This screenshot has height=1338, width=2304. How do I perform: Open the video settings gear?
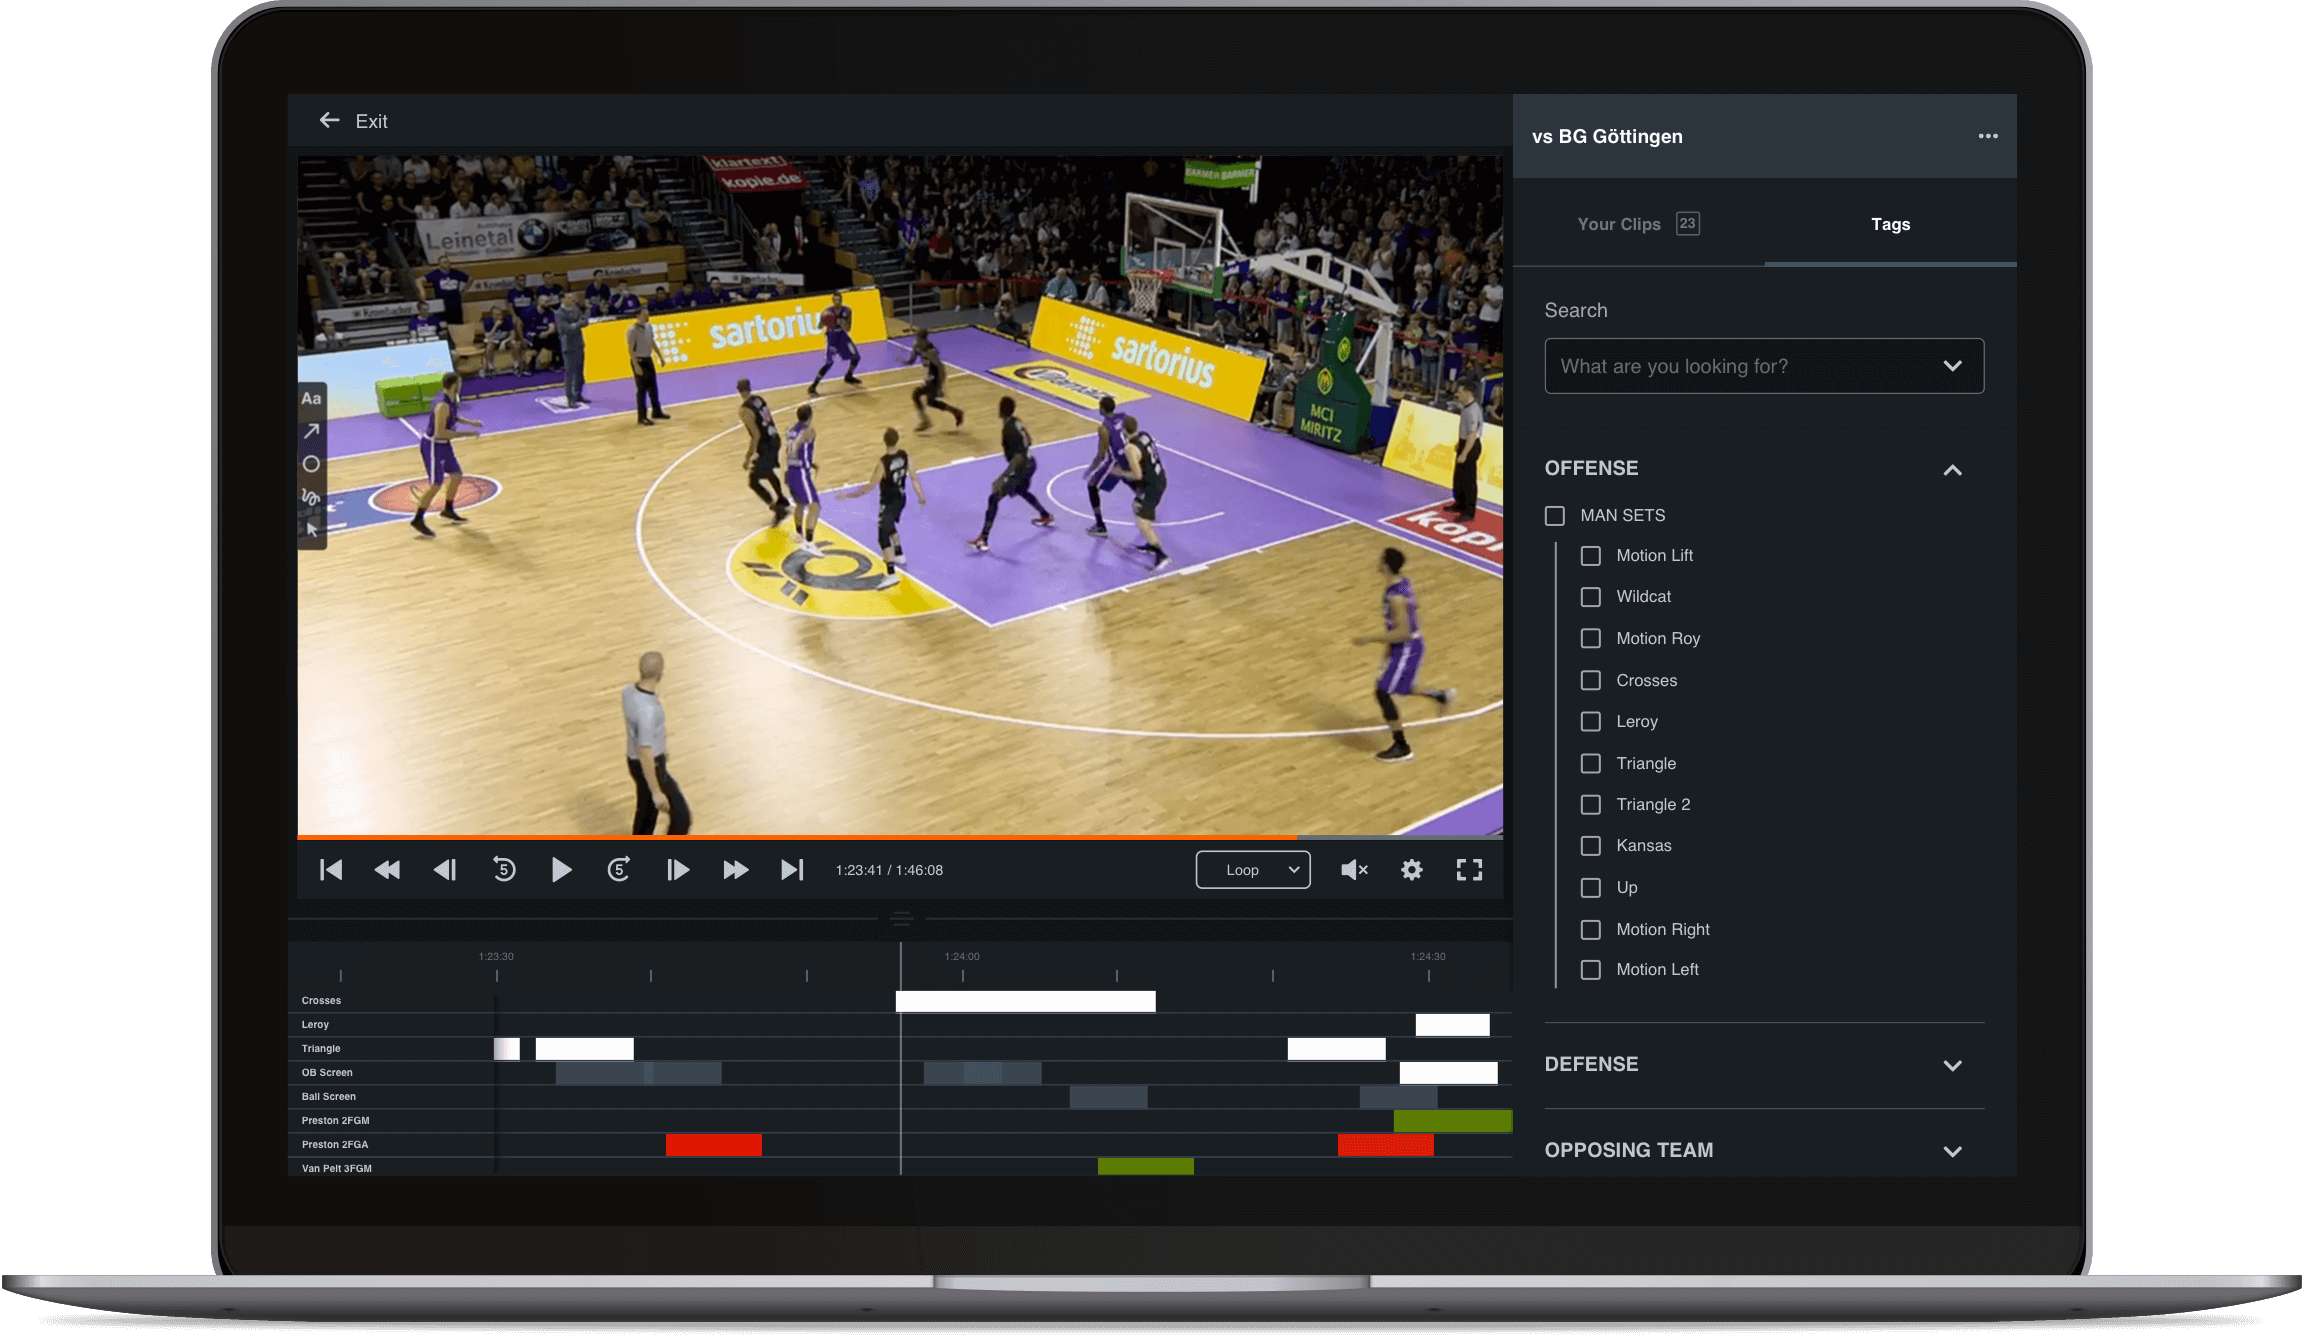click(1411, 869)
